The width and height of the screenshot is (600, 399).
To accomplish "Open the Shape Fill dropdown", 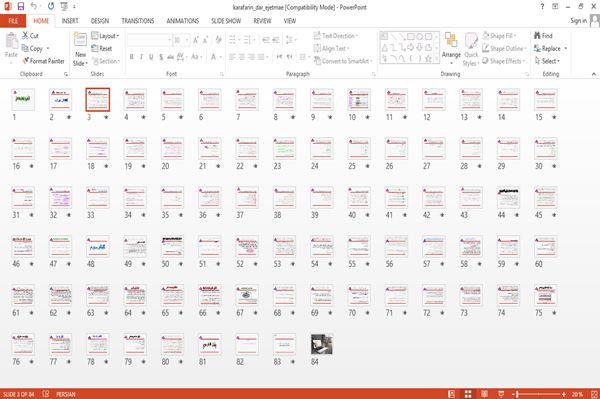I will 499,36.
